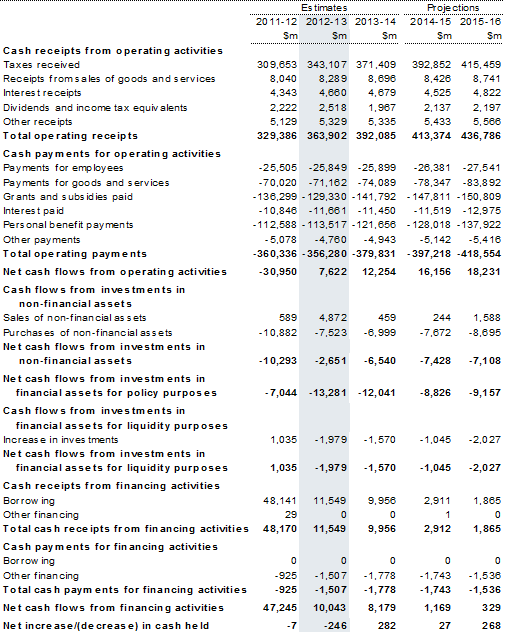
Task: Select total operating payments -397,218
Action: (x=429, y=254)
